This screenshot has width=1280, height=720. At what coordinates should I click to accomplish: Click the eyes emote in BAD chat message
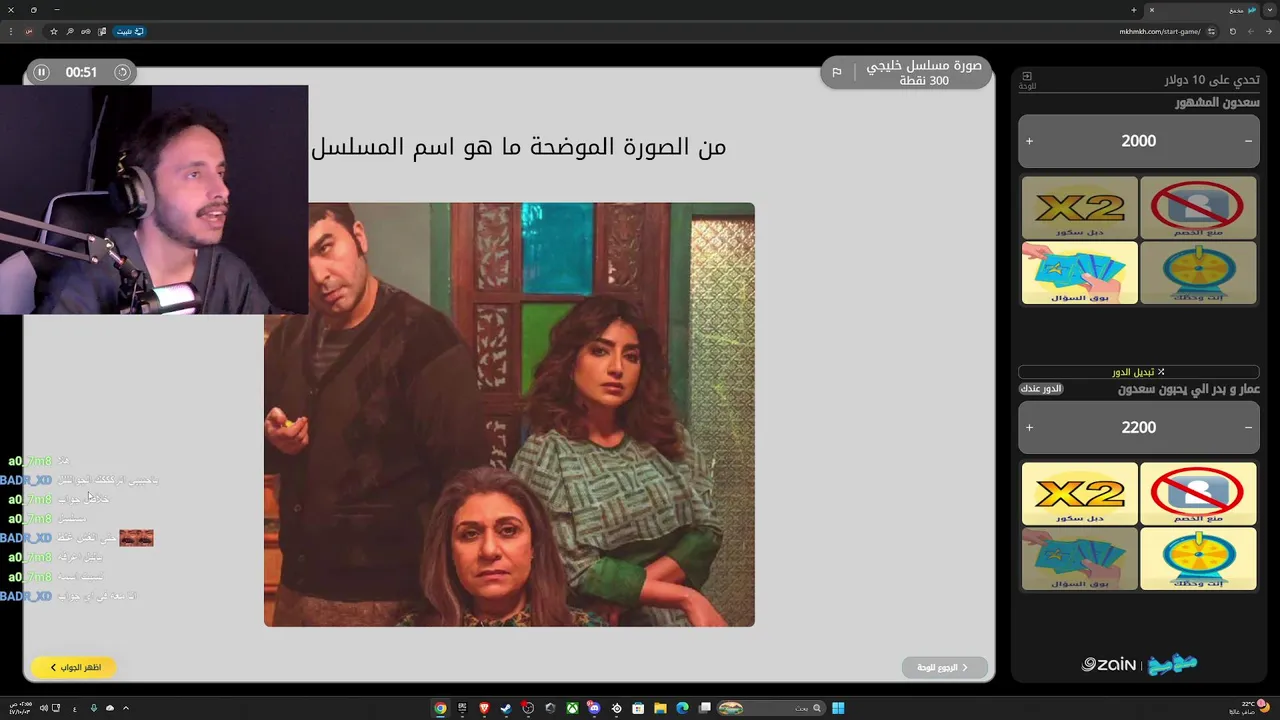point(136,538)
